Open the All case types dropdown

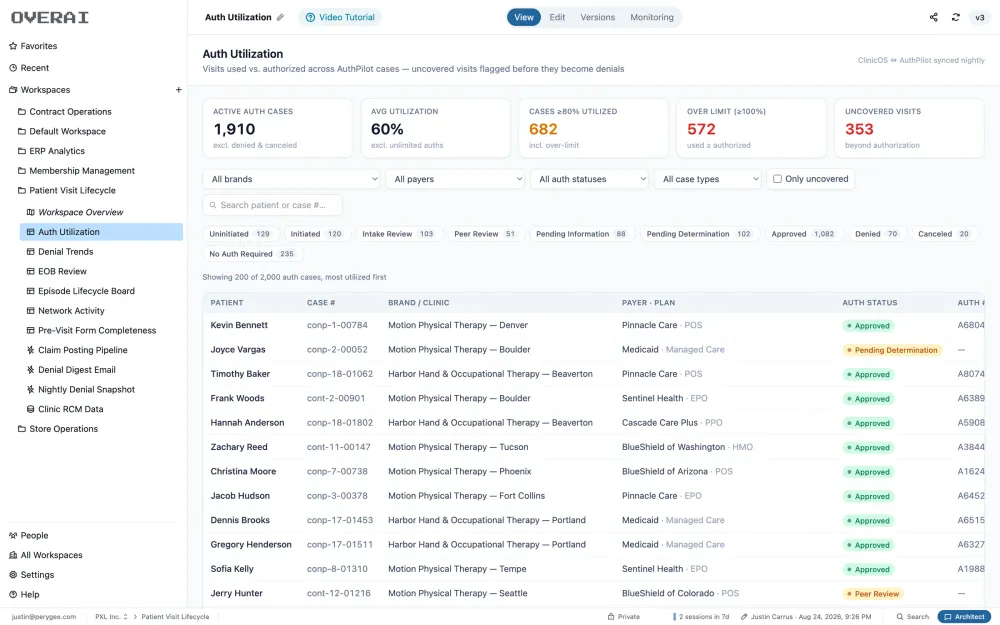708,179
